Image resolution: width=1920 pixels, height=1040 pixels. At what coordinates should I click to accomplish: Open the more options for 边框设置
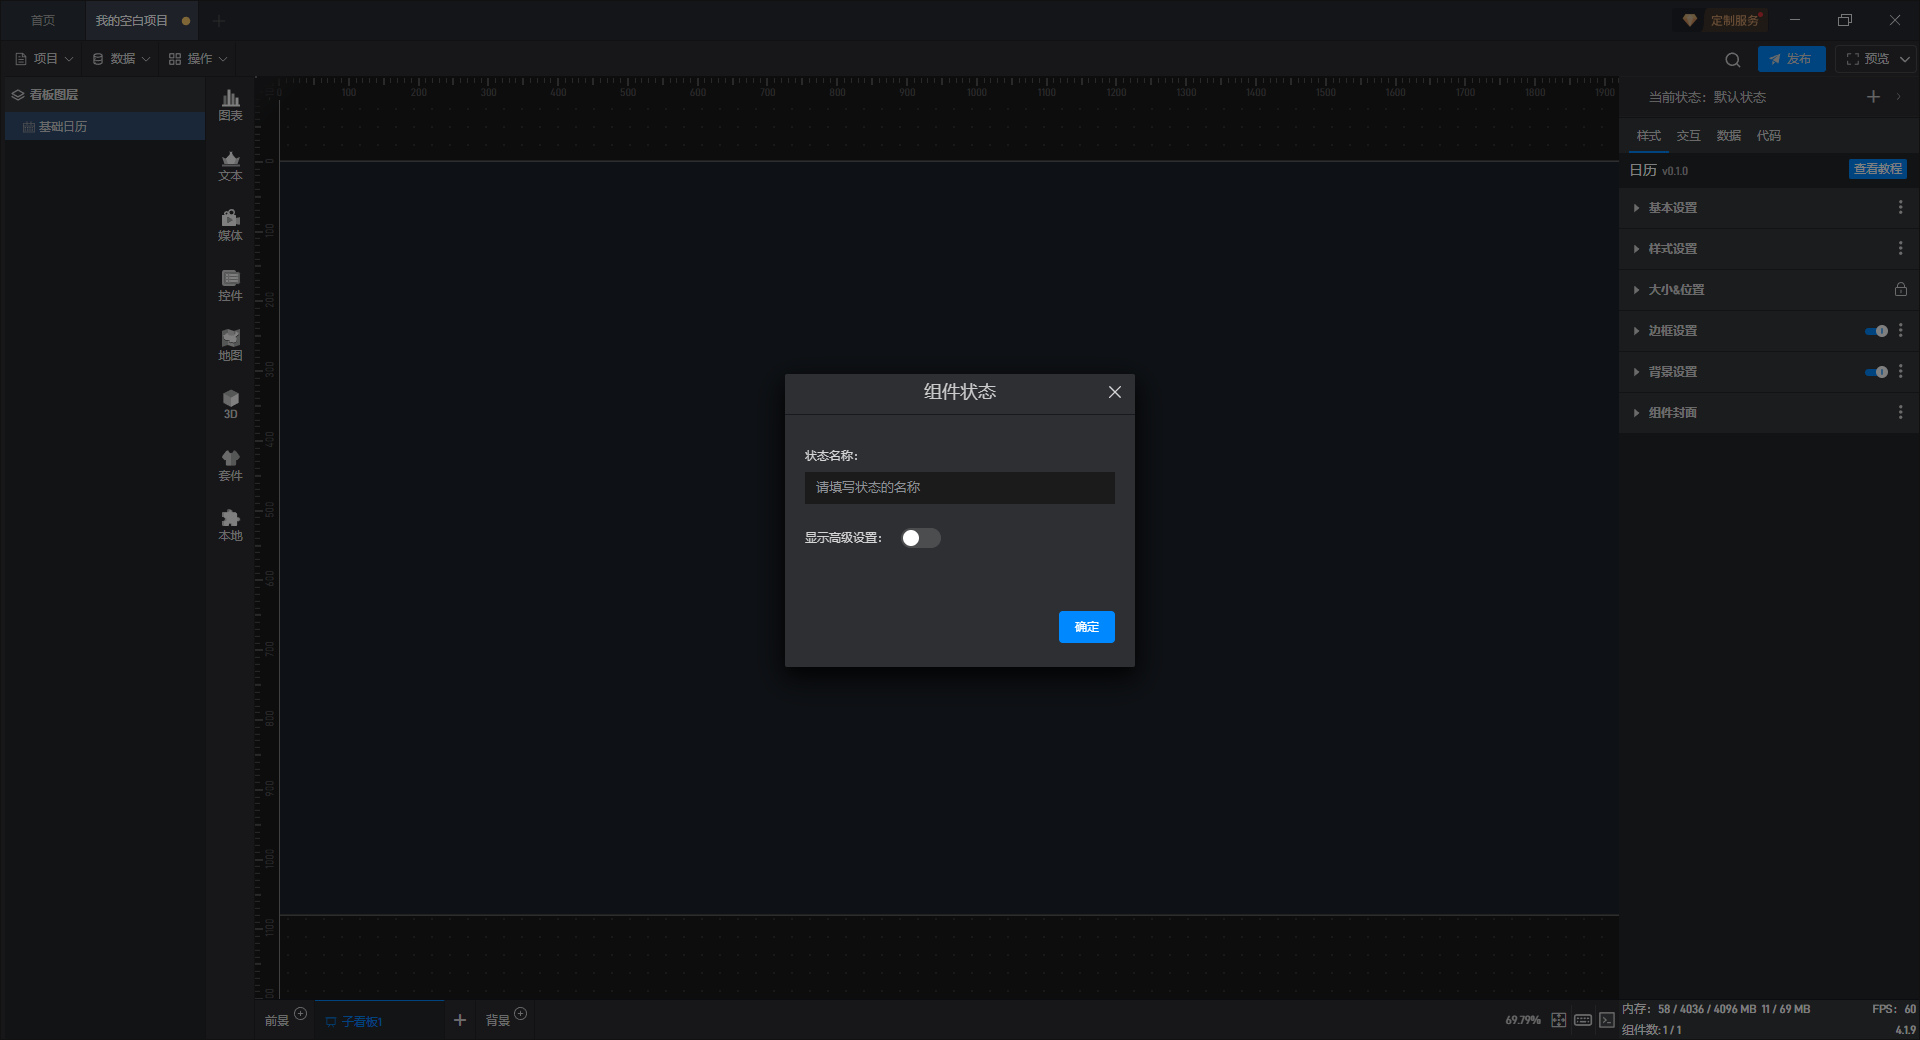1901,330
